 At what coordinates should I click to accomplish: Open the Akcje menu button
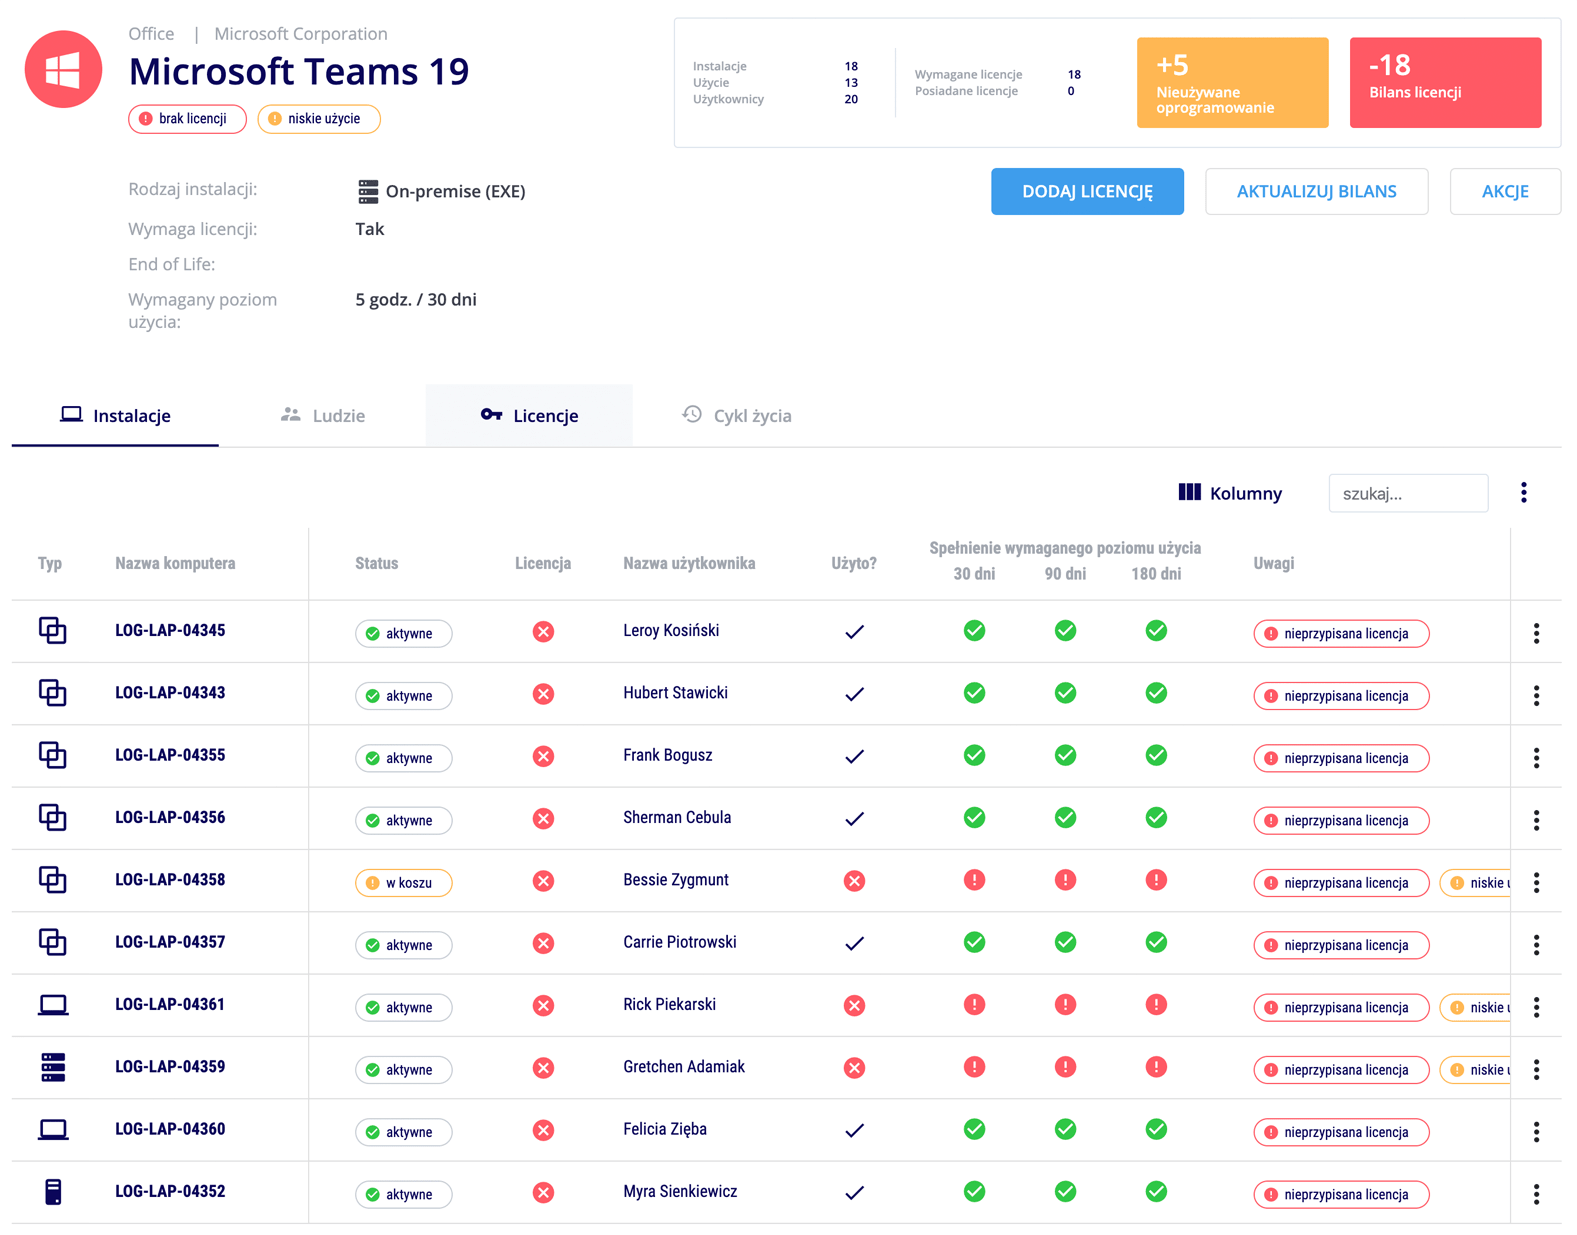[1505, 191]
